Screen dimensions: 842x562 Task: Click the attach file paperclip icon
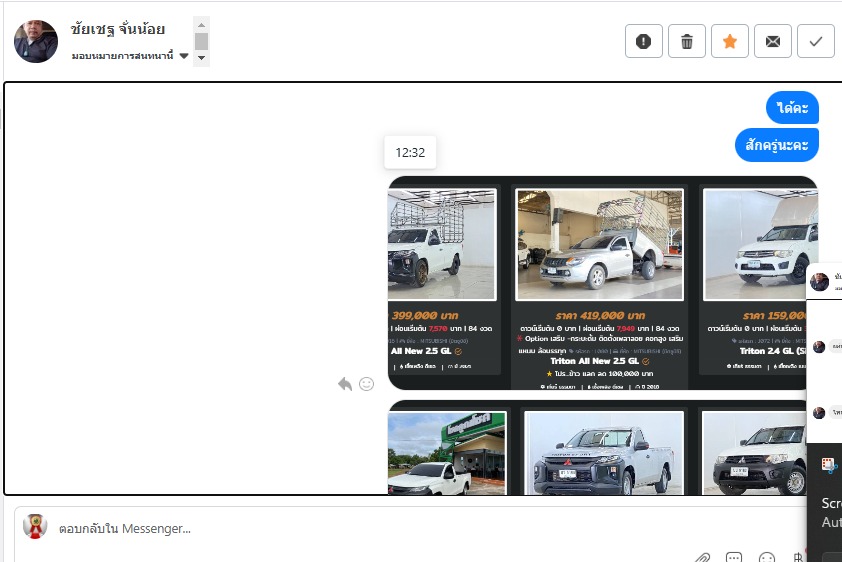(x=703, y=556)
